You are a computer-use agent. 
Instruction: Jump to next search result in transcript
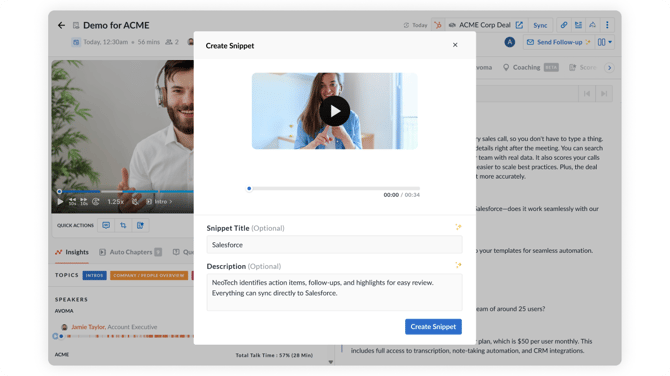604,94
